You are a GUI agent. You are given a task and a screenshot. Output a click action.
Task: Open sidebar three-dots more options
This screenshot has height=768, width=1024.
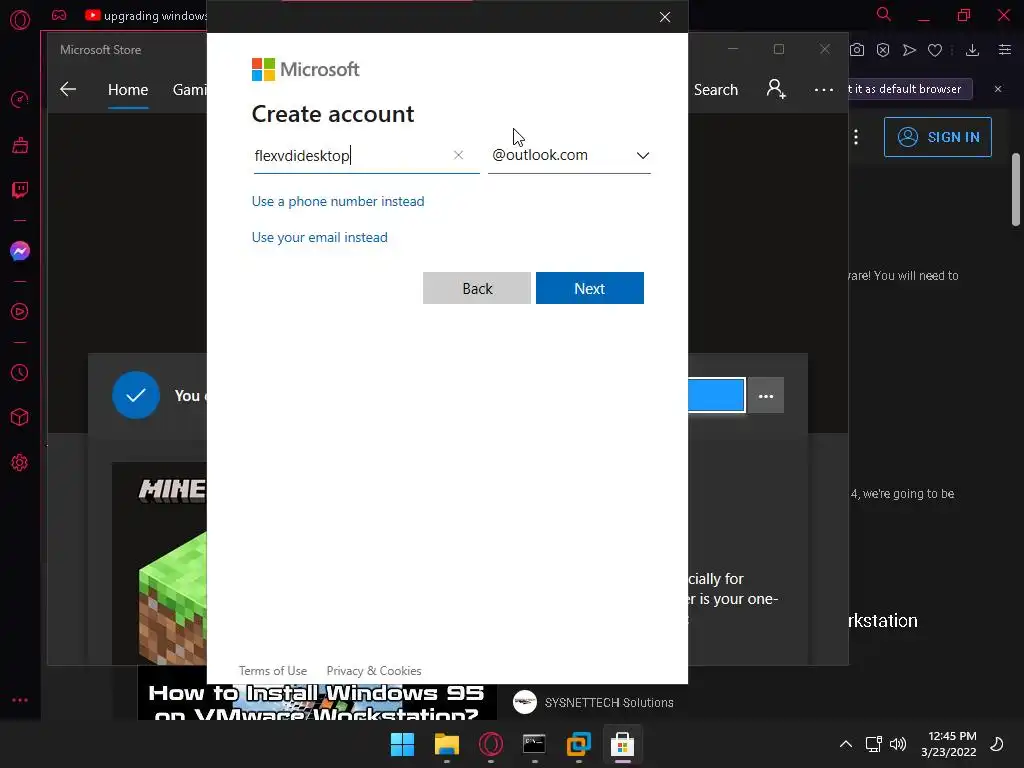[20, 700]
